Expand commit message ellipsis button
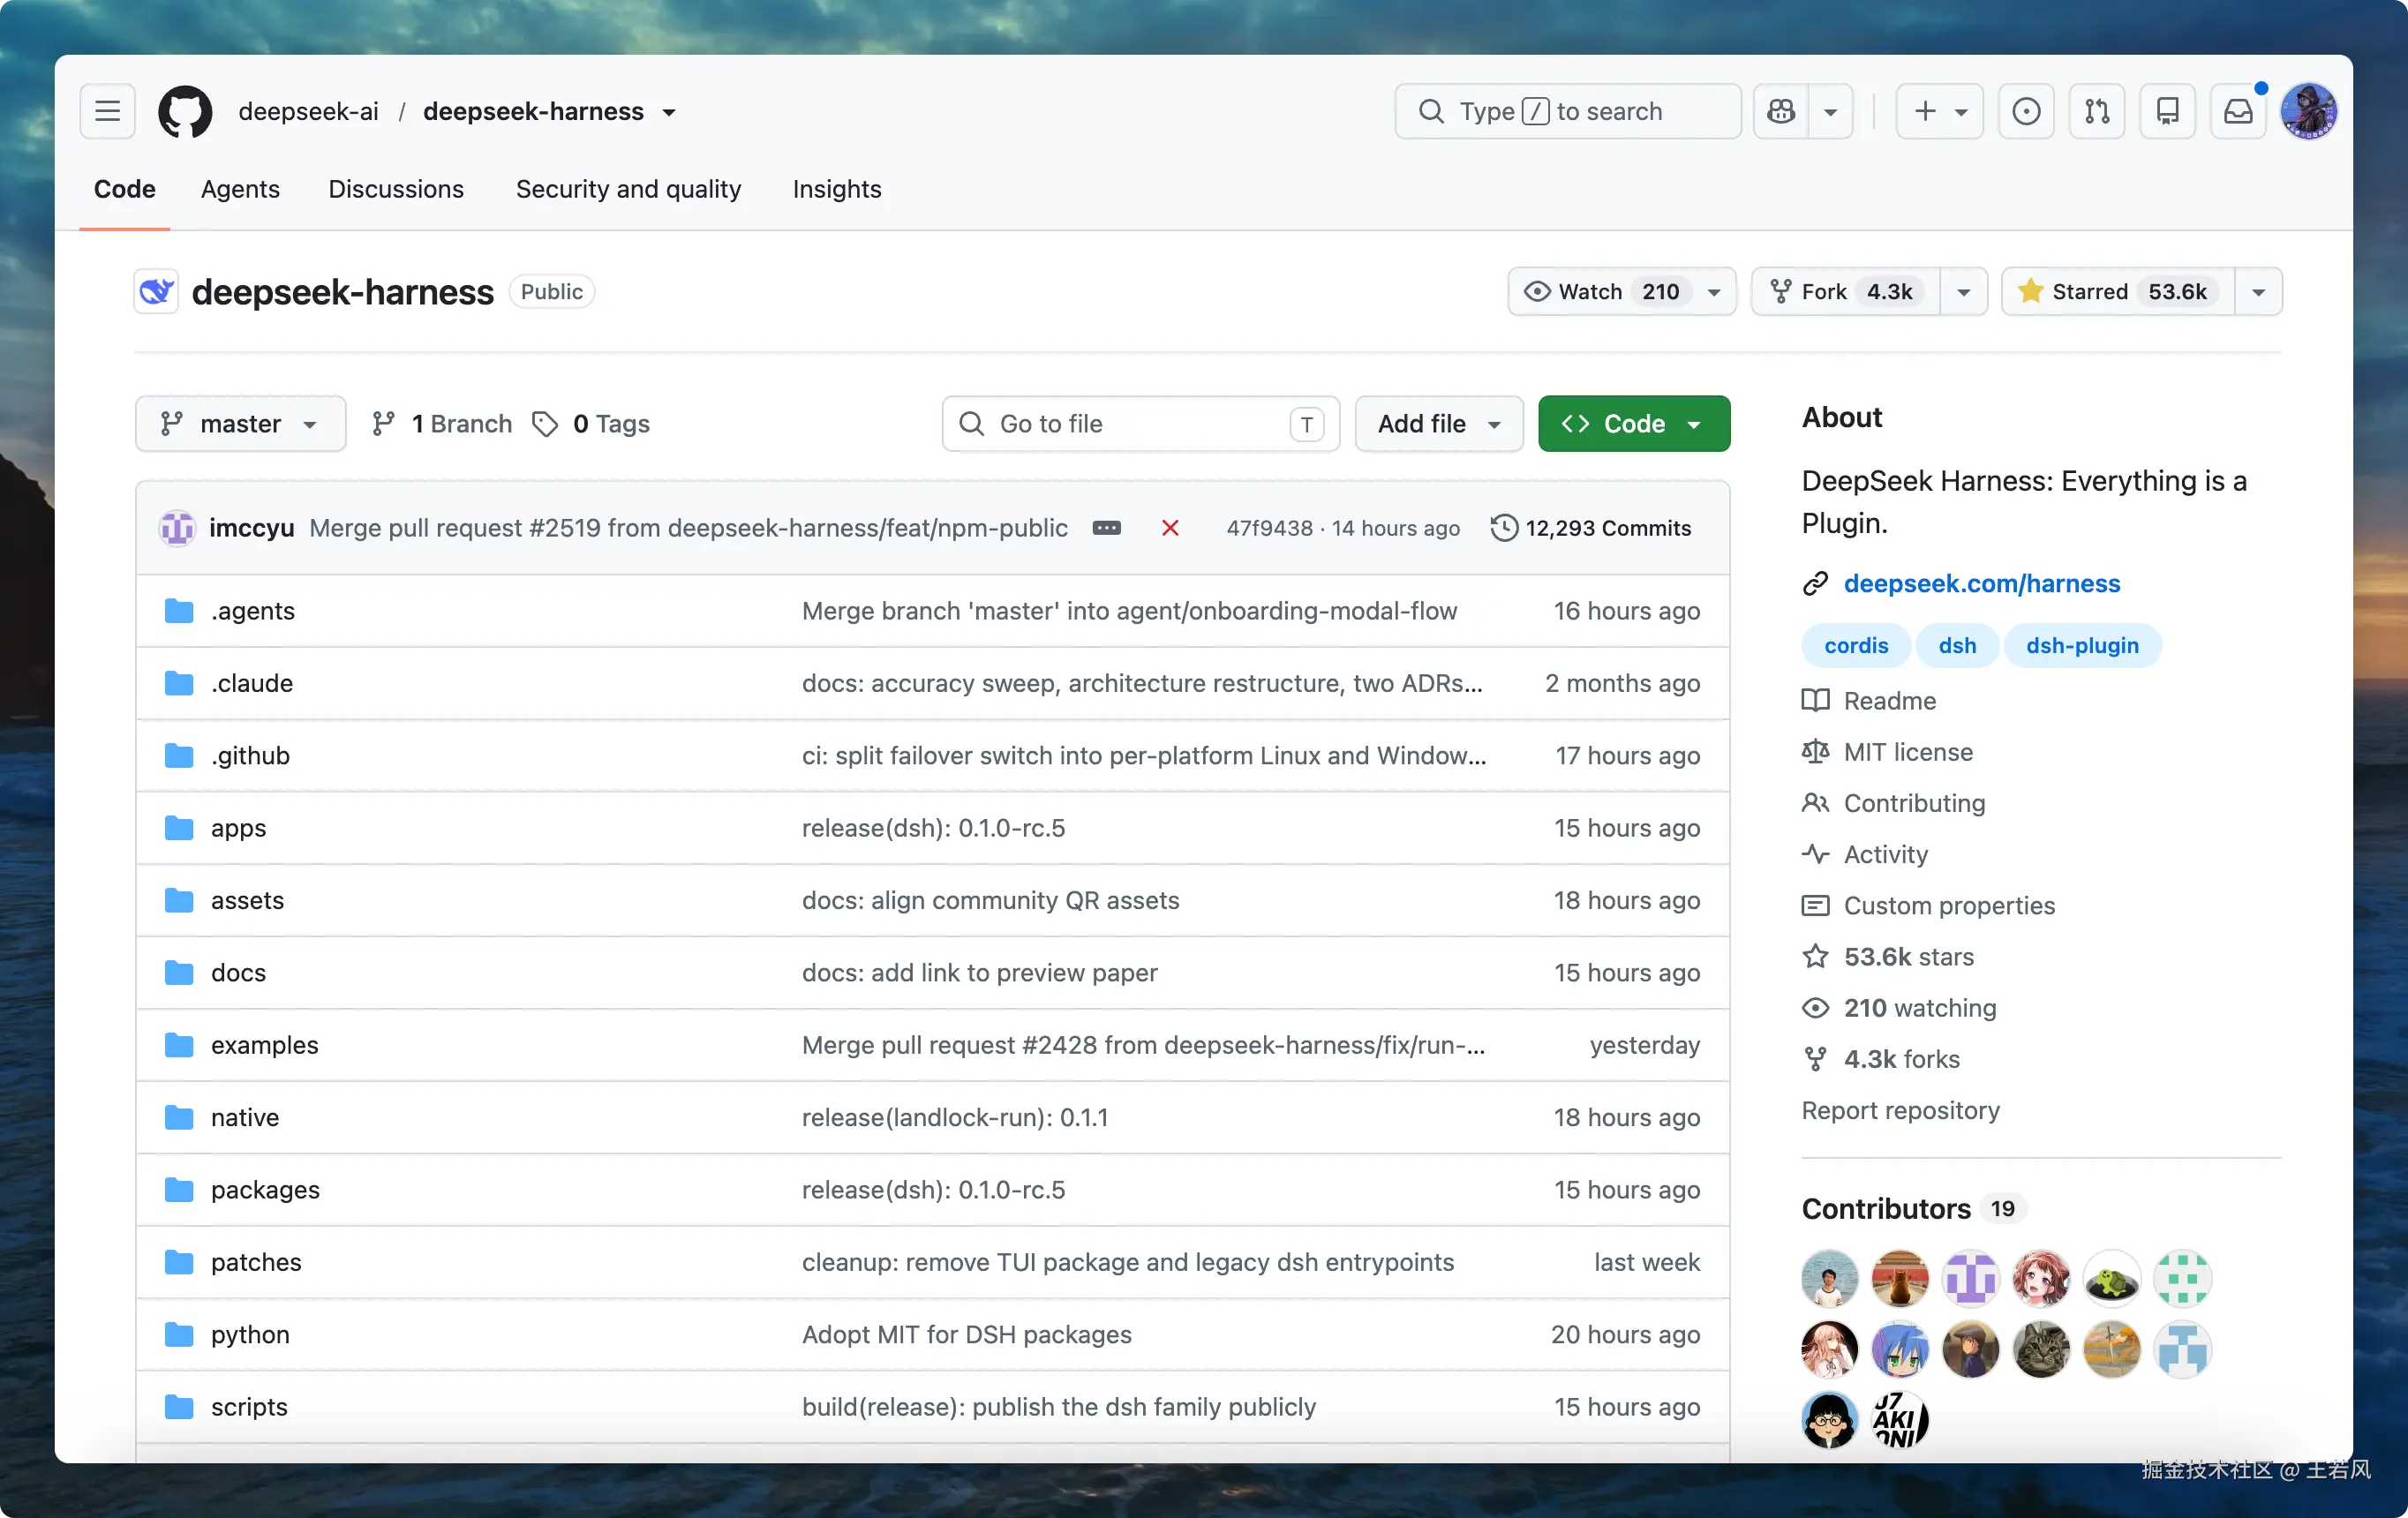2408x1518 pixels. 1106,528
